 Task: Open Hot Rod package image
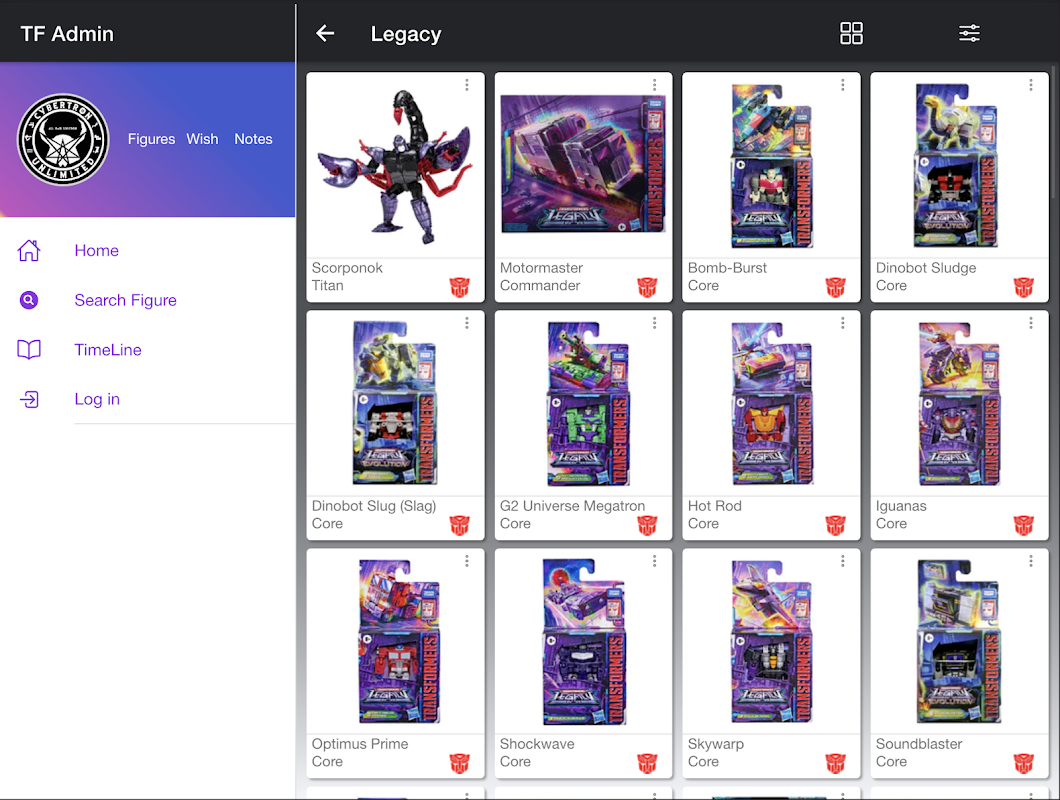[771, 404]
